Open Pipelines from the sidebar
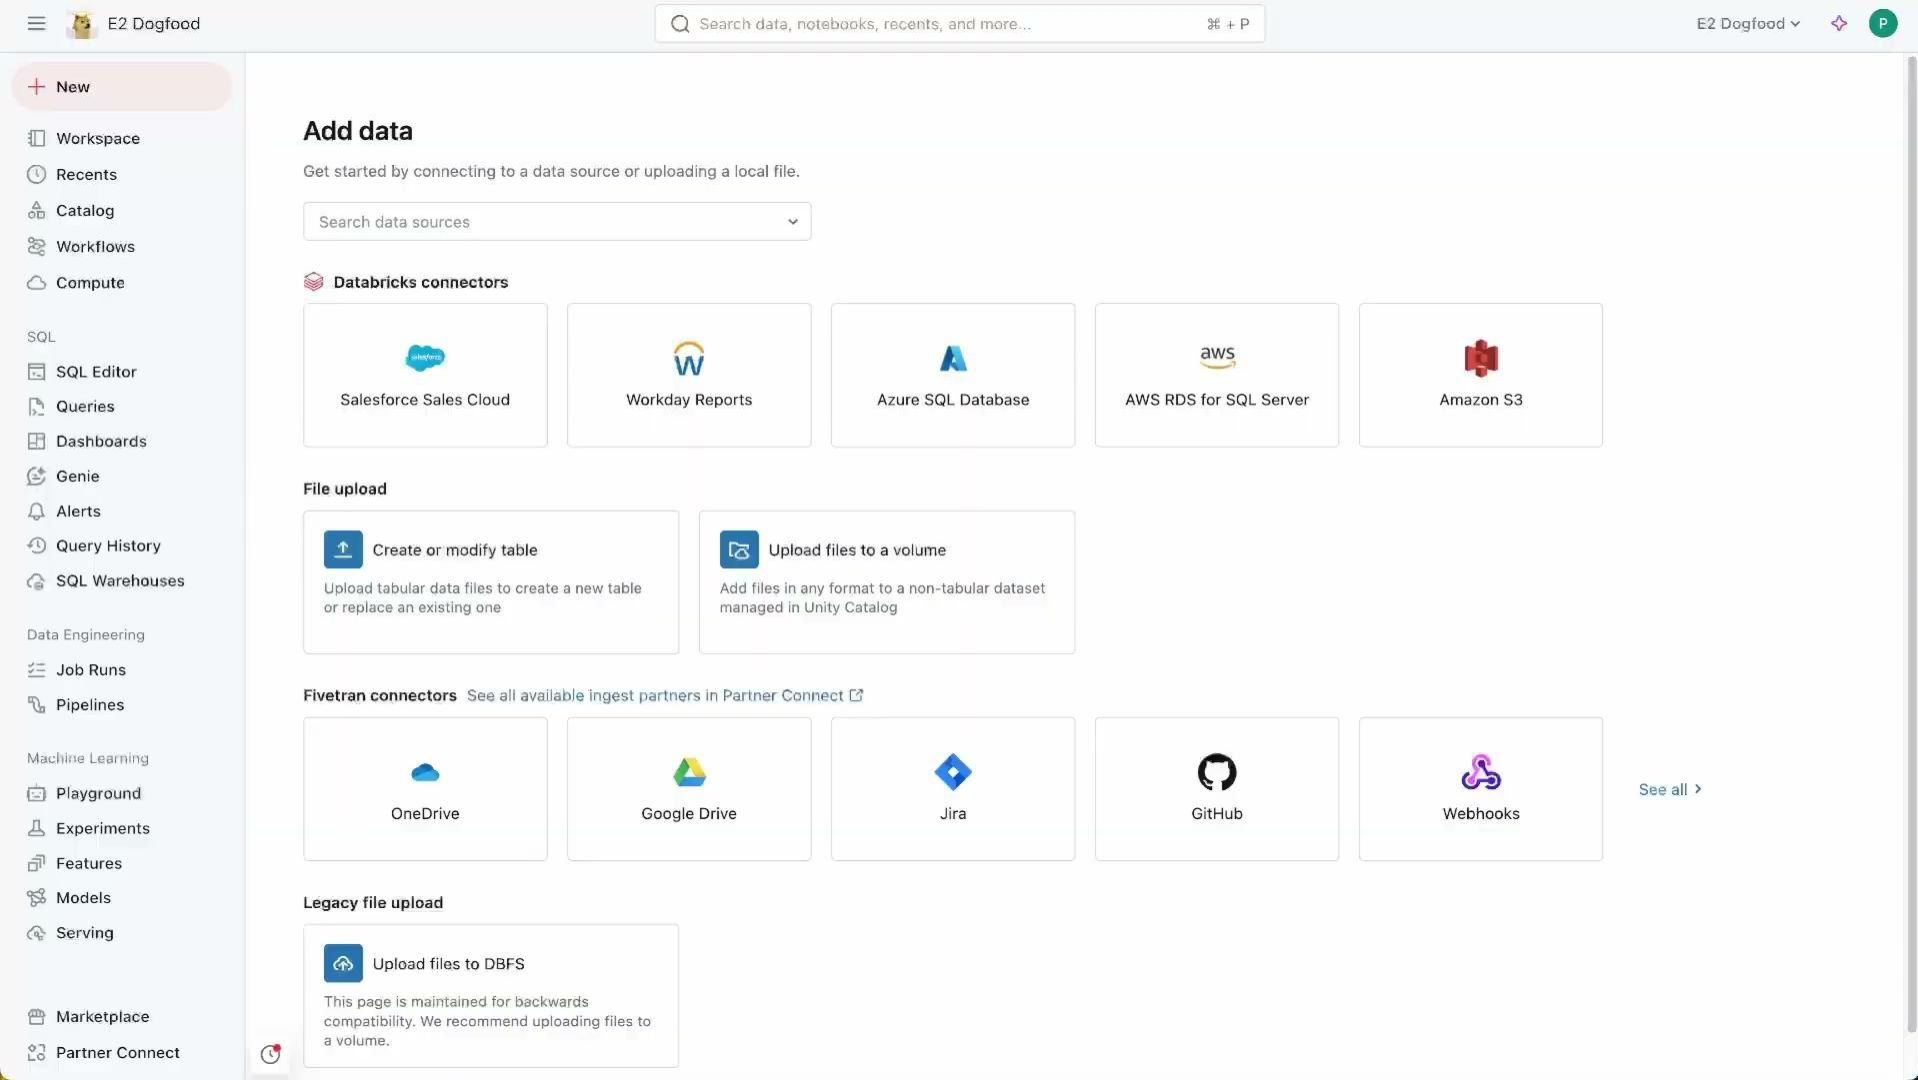 tap(90, 704)
